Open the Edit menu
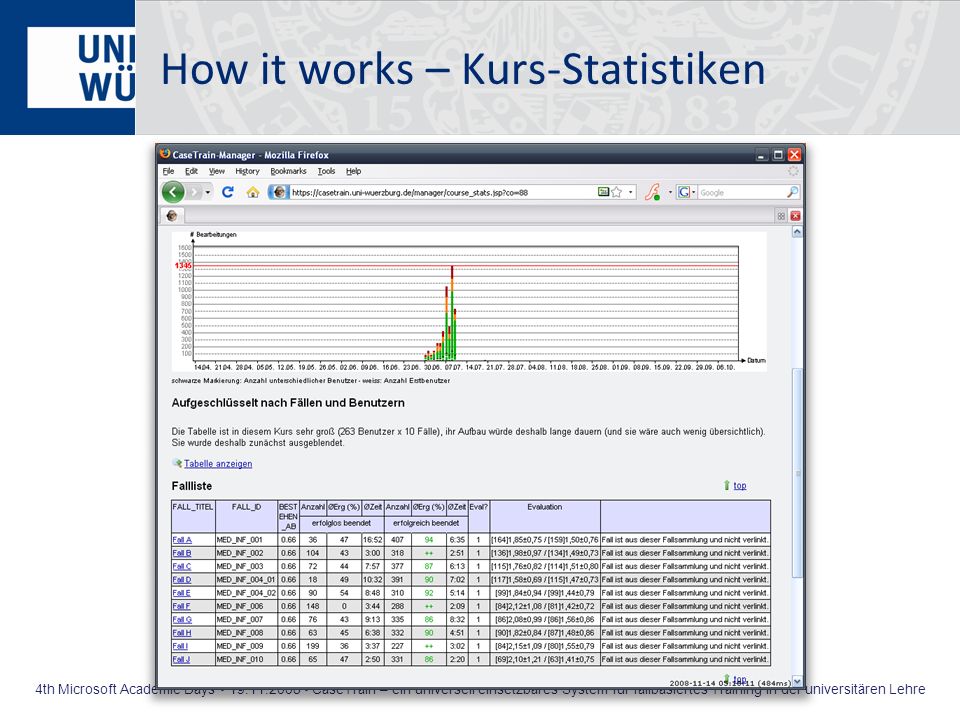 191,171
